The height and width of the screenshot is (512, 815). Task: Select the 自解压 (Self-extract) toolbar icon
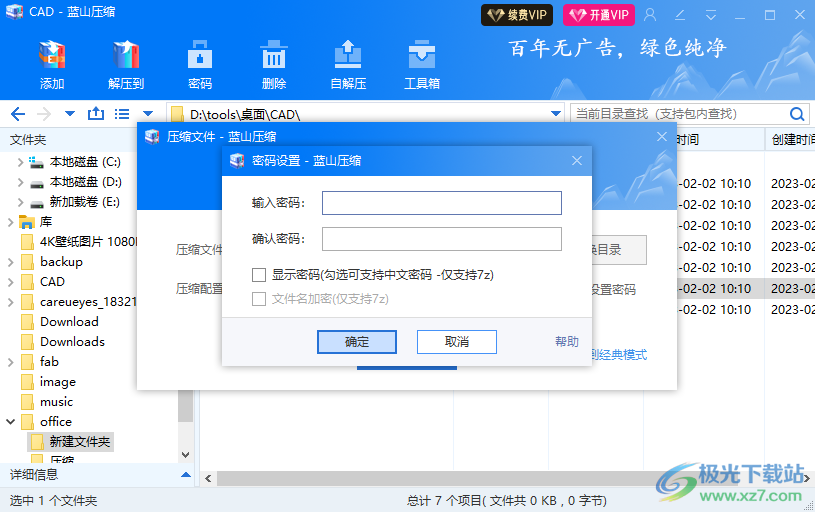(348, 55)
